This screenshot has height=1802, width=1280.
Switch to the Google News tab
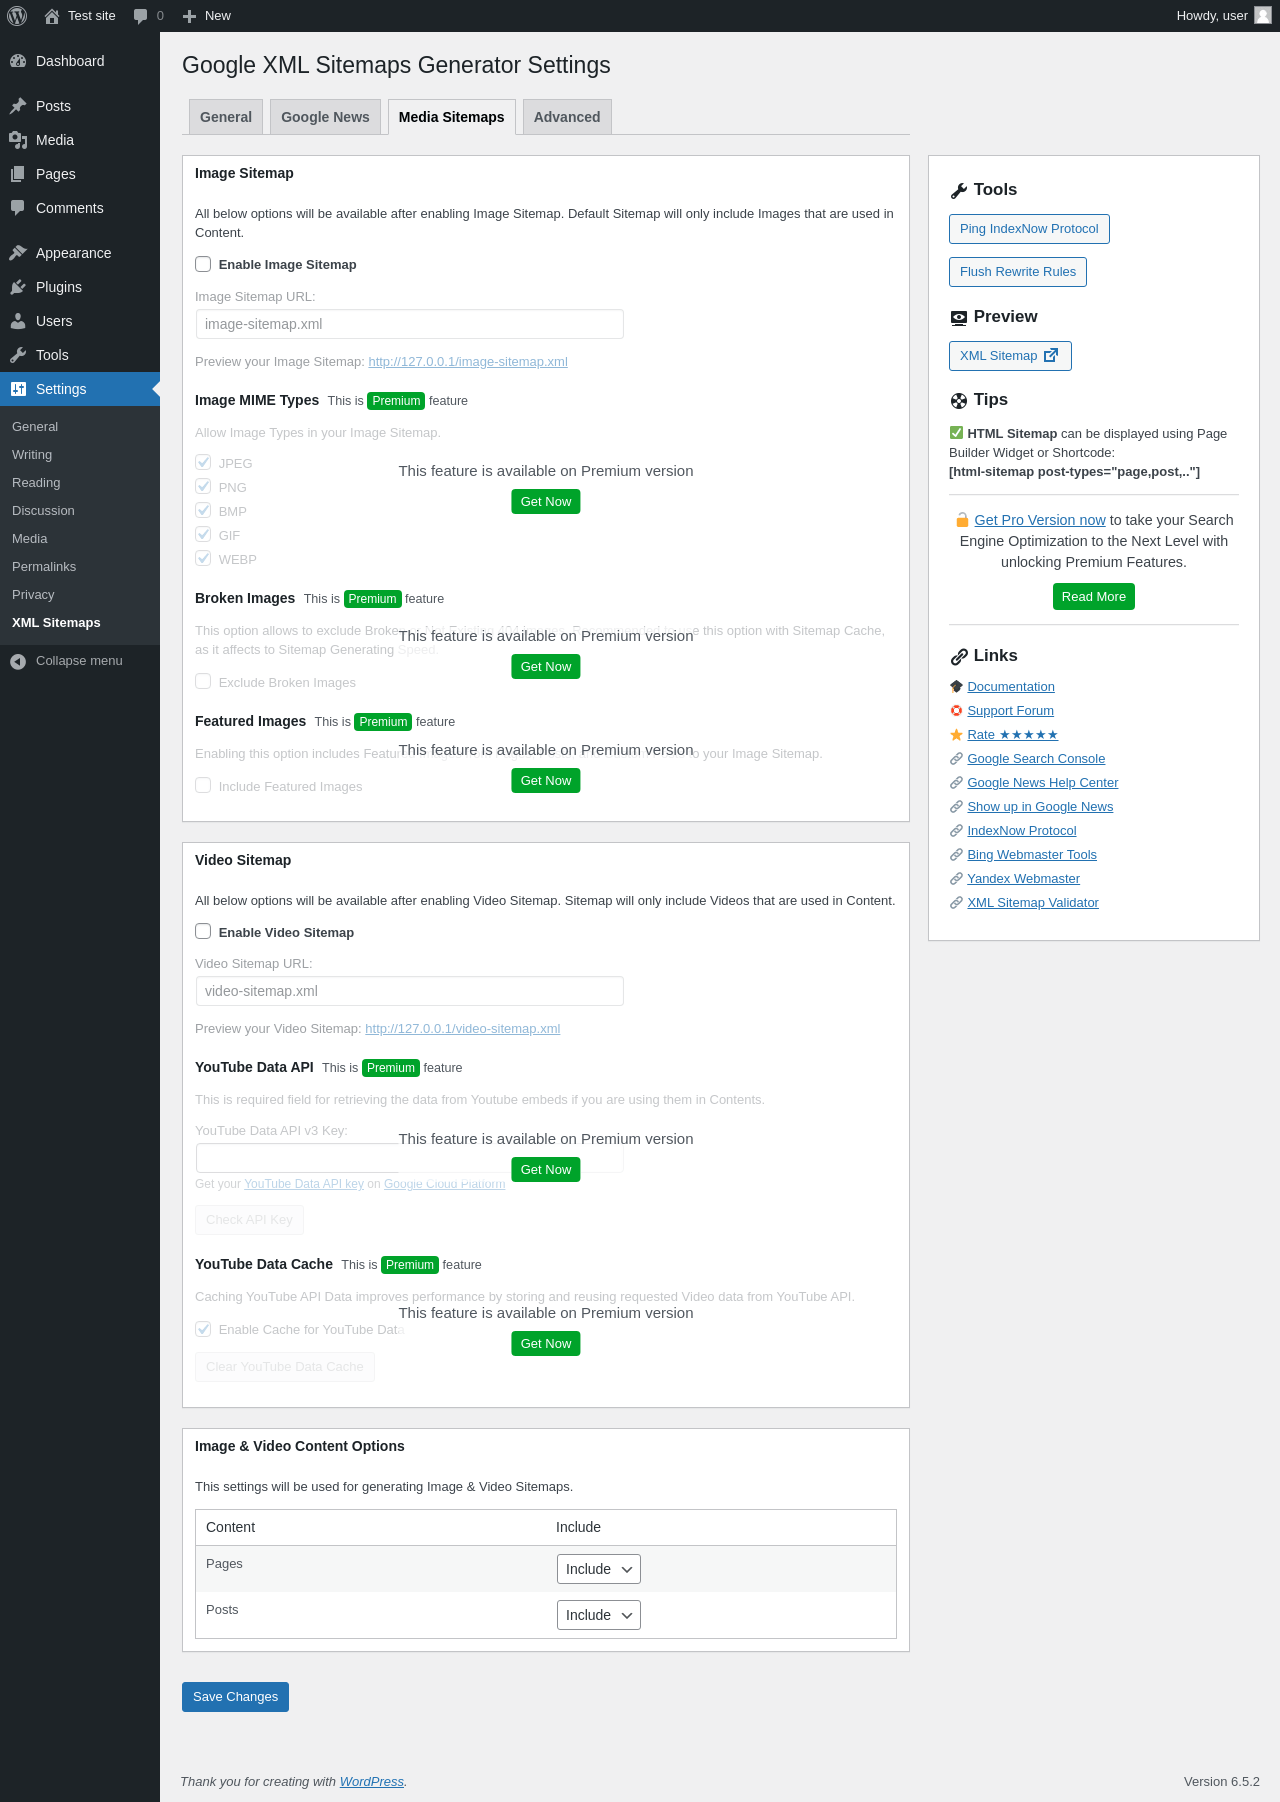point(325,117)
